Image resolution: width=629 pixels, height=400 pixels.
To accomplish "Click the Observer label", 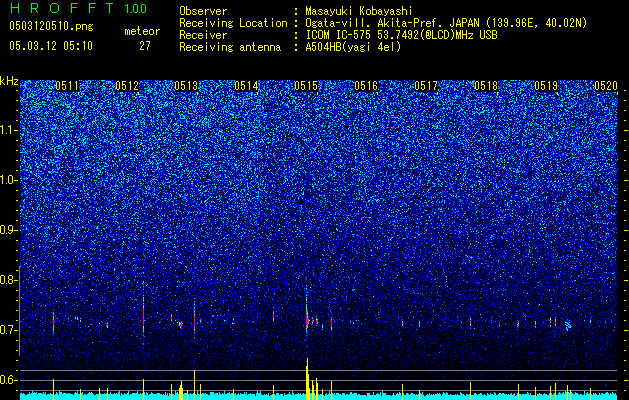I will tap(203, 11).
